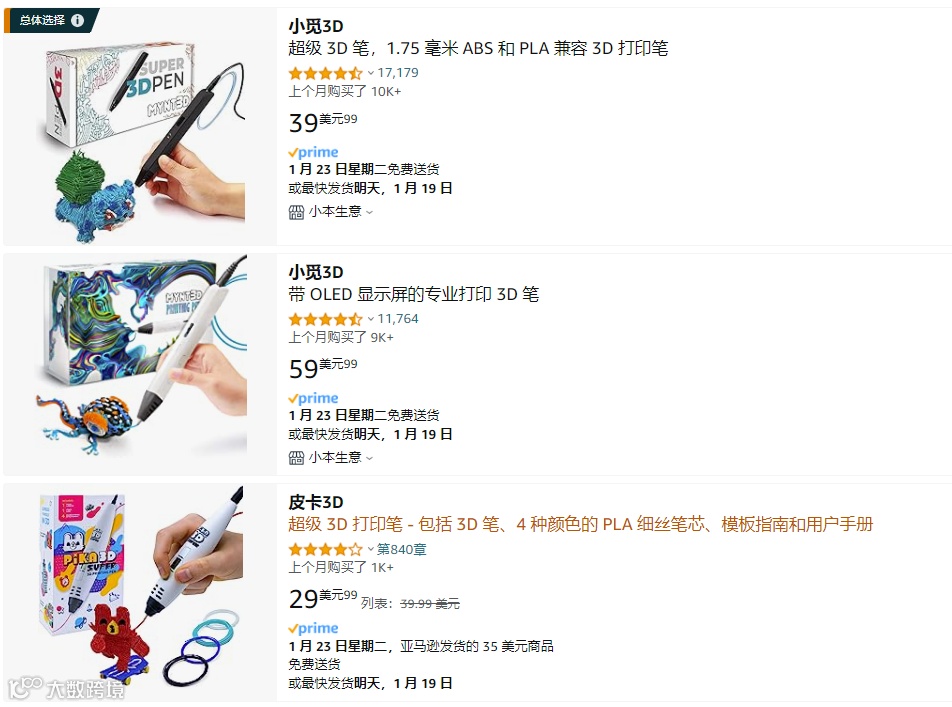Click star rating of OLED 3D pen listing
The height and width of the screenshot is (707, 952).
(x=325, y=319)
